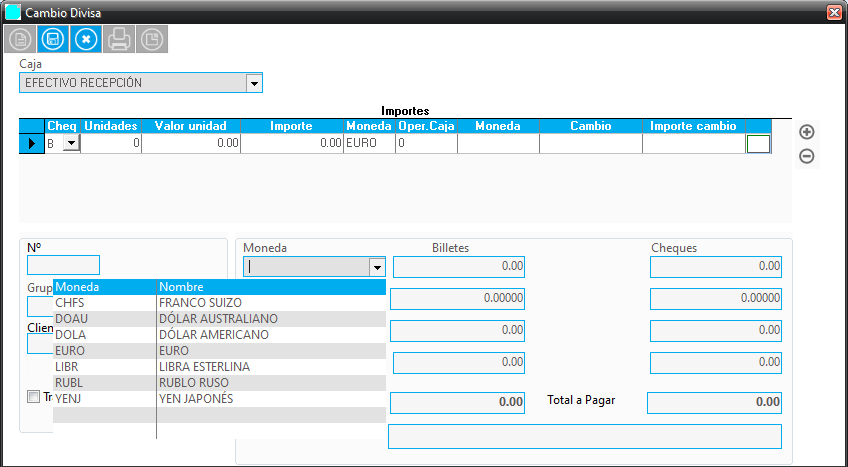Click the Billetes 0.00000 rate field
Screen dimensions: 848x467
[457, 299]
